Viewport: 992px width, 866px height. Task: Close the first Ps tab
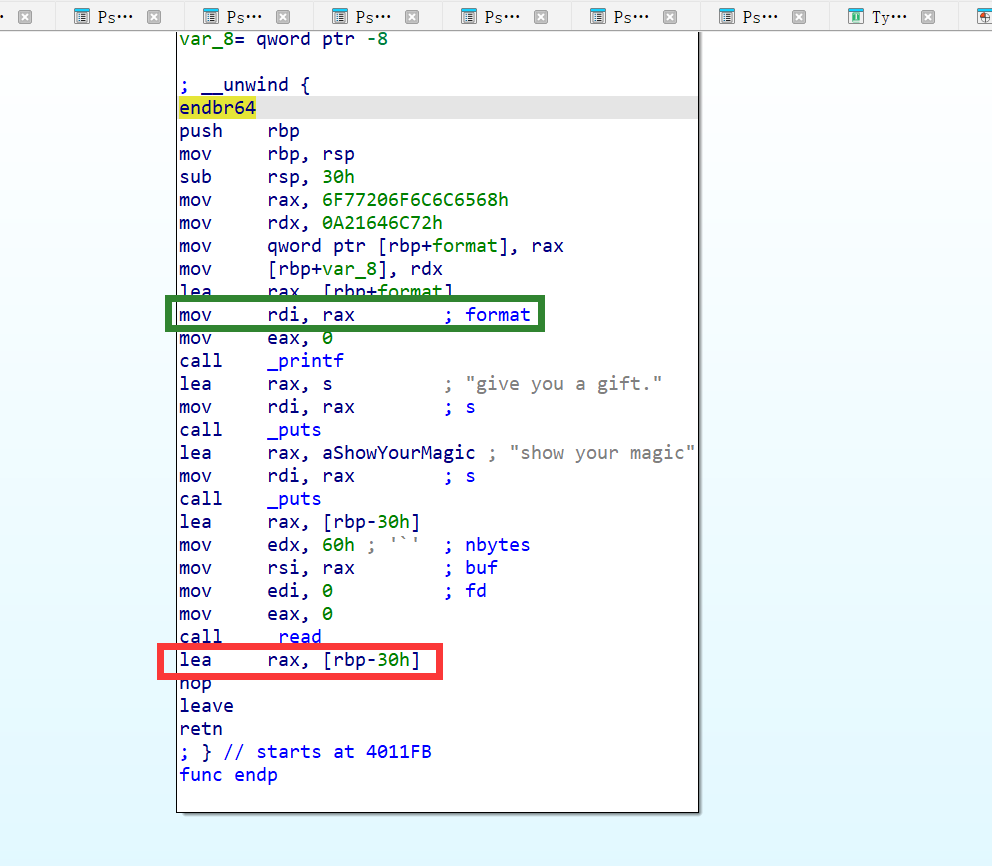coord(154,17)
